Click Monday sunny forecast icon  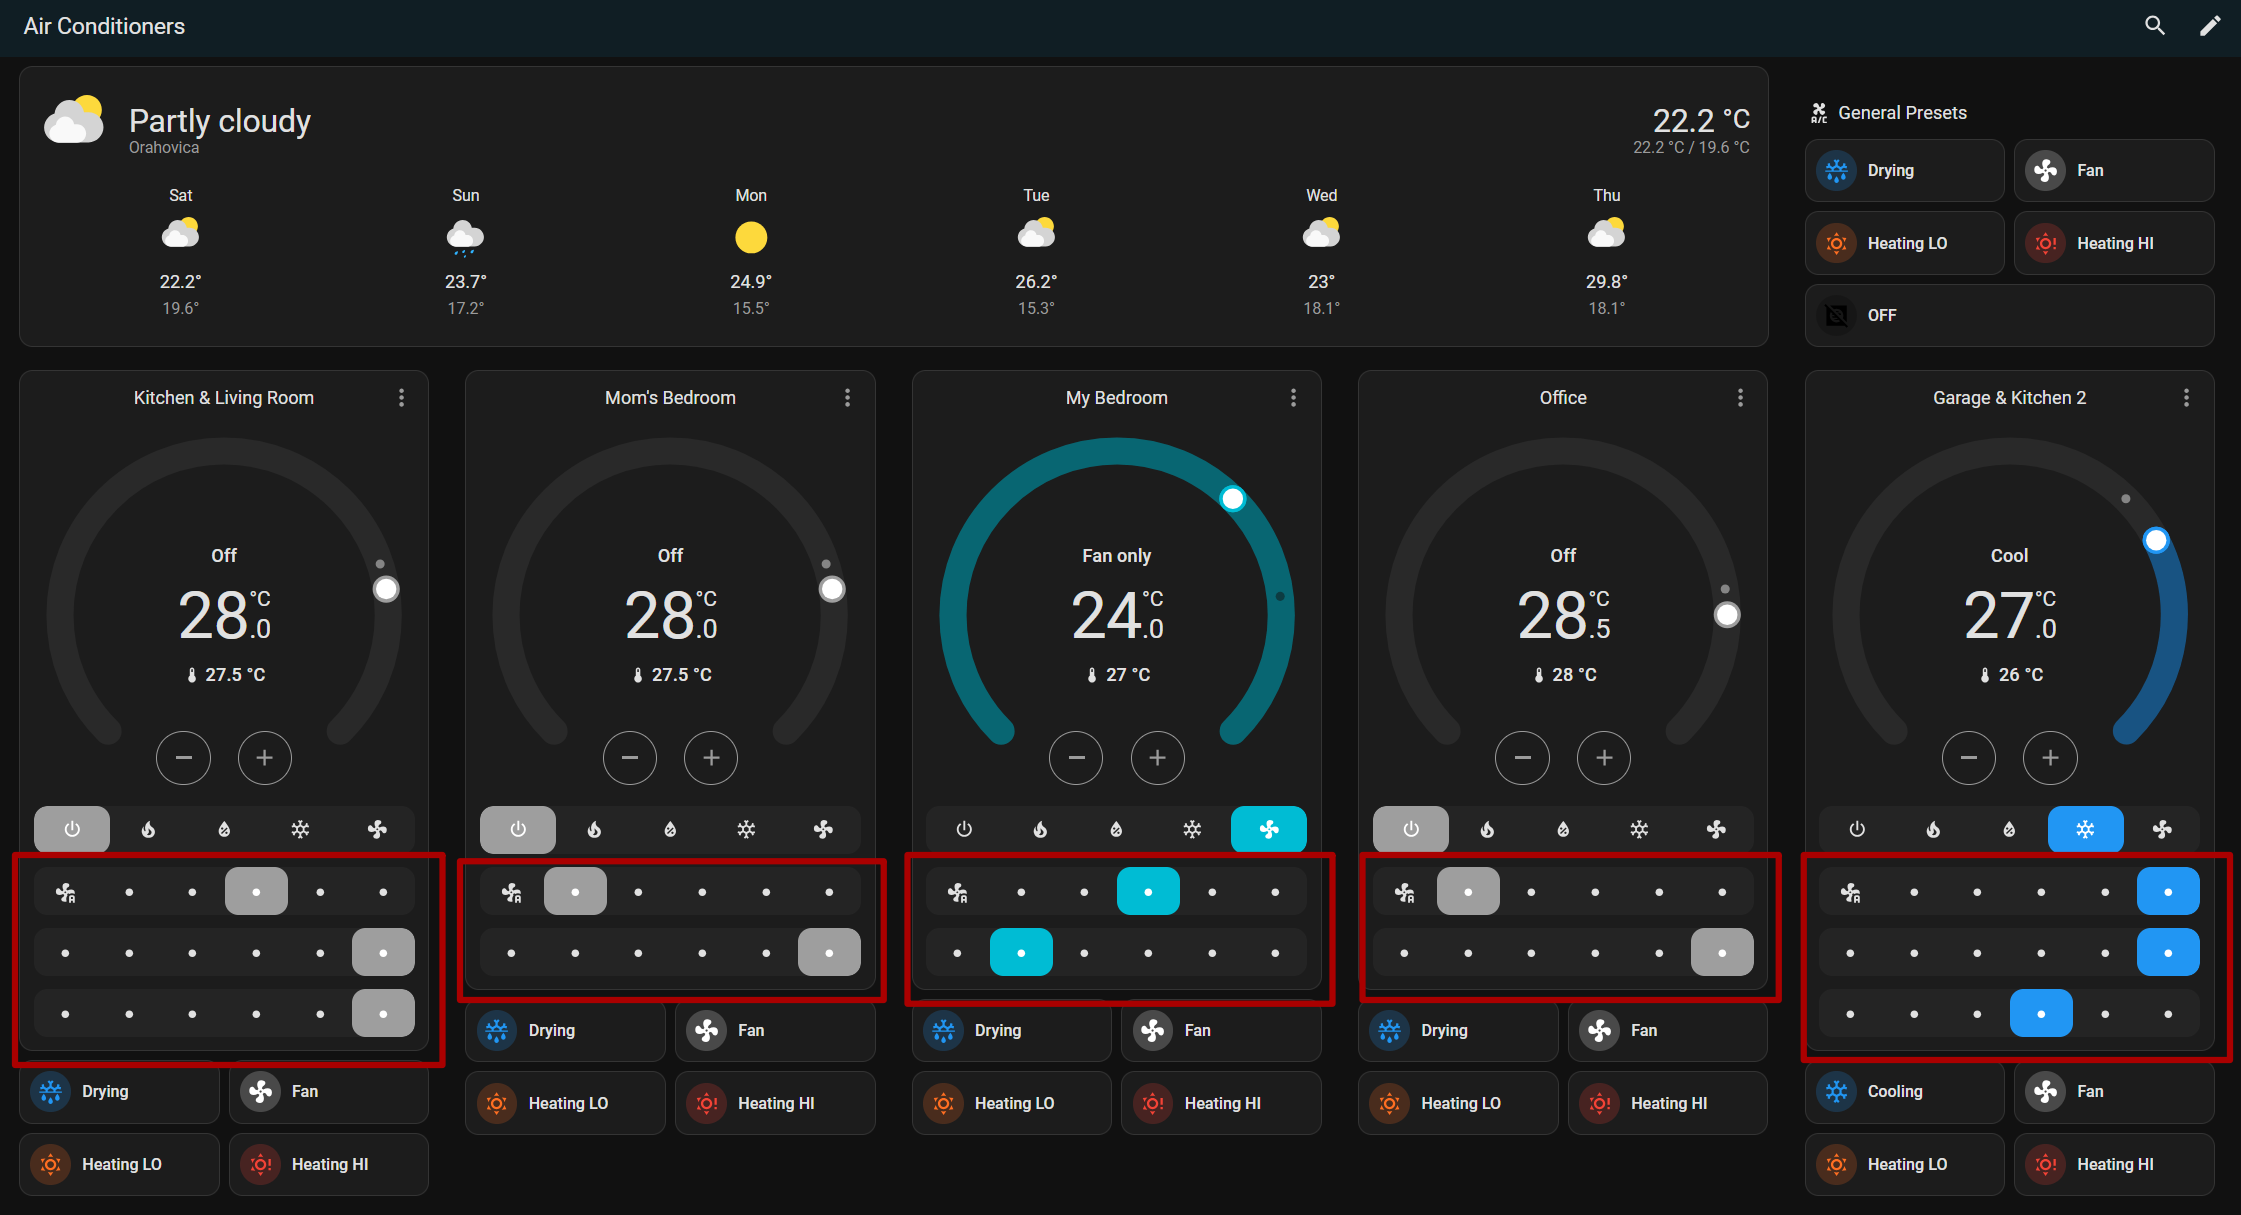pyautogui.click(x=751, y=238)
